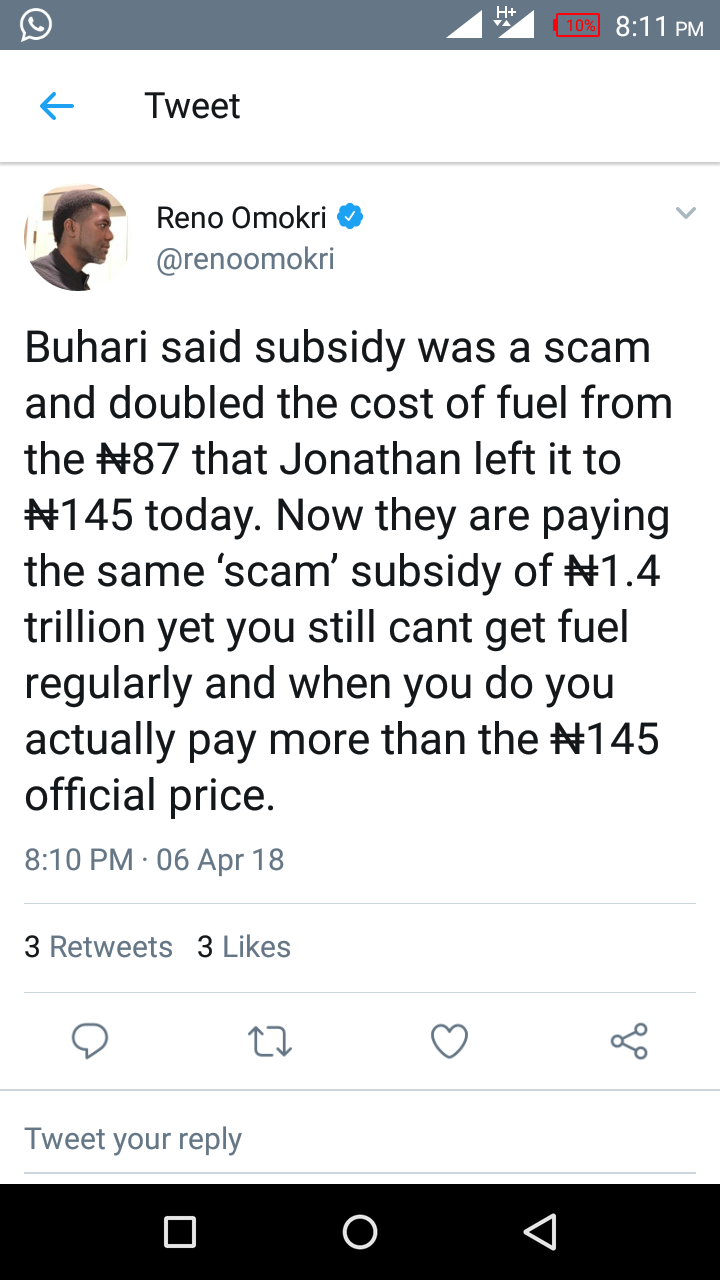This screenshot has width=720, height=1280.
Task: Retweet this tweet with the arrows icon
Action: pyautogui.click(x=269, y=1041)
